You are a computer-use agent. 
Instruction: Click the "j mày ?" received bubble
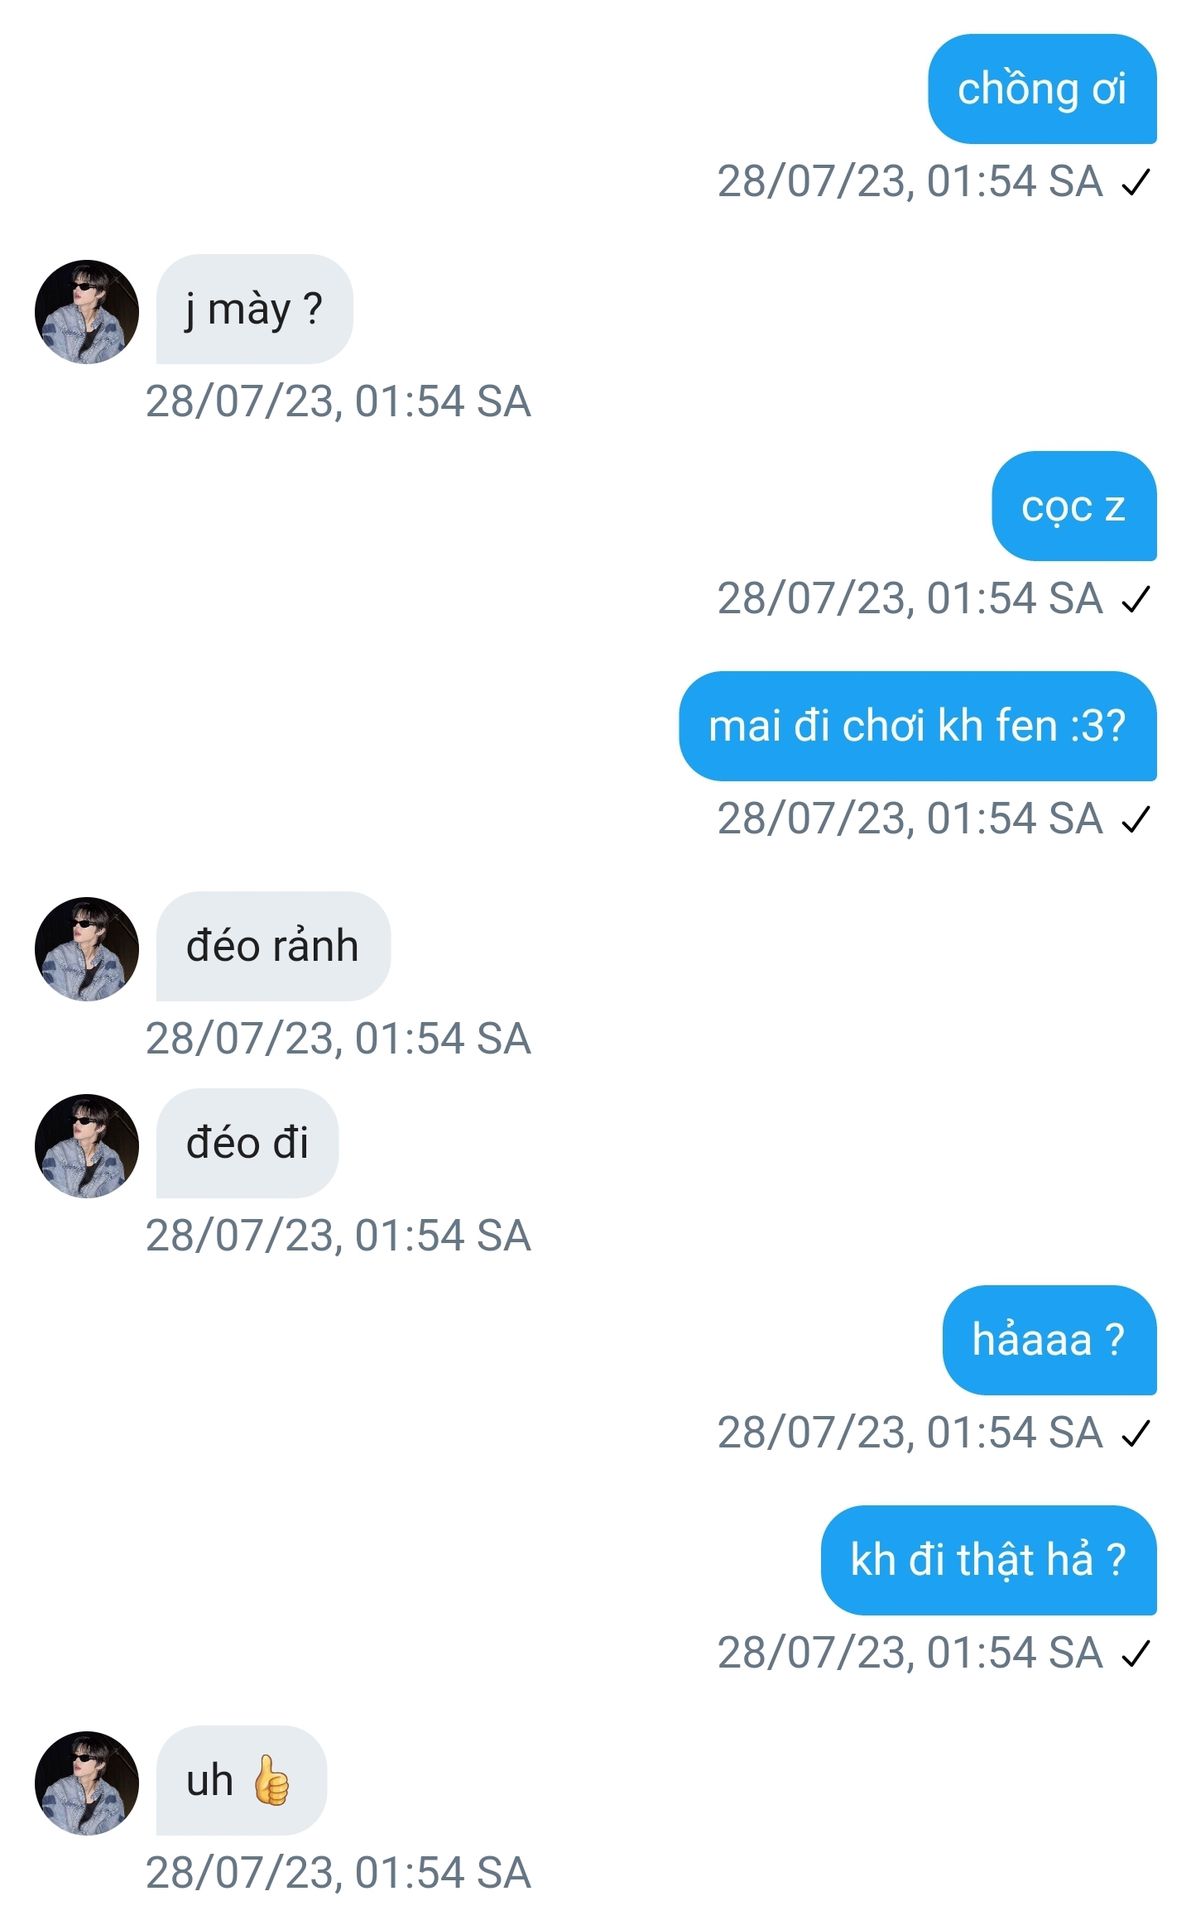(x=254, y=309)
